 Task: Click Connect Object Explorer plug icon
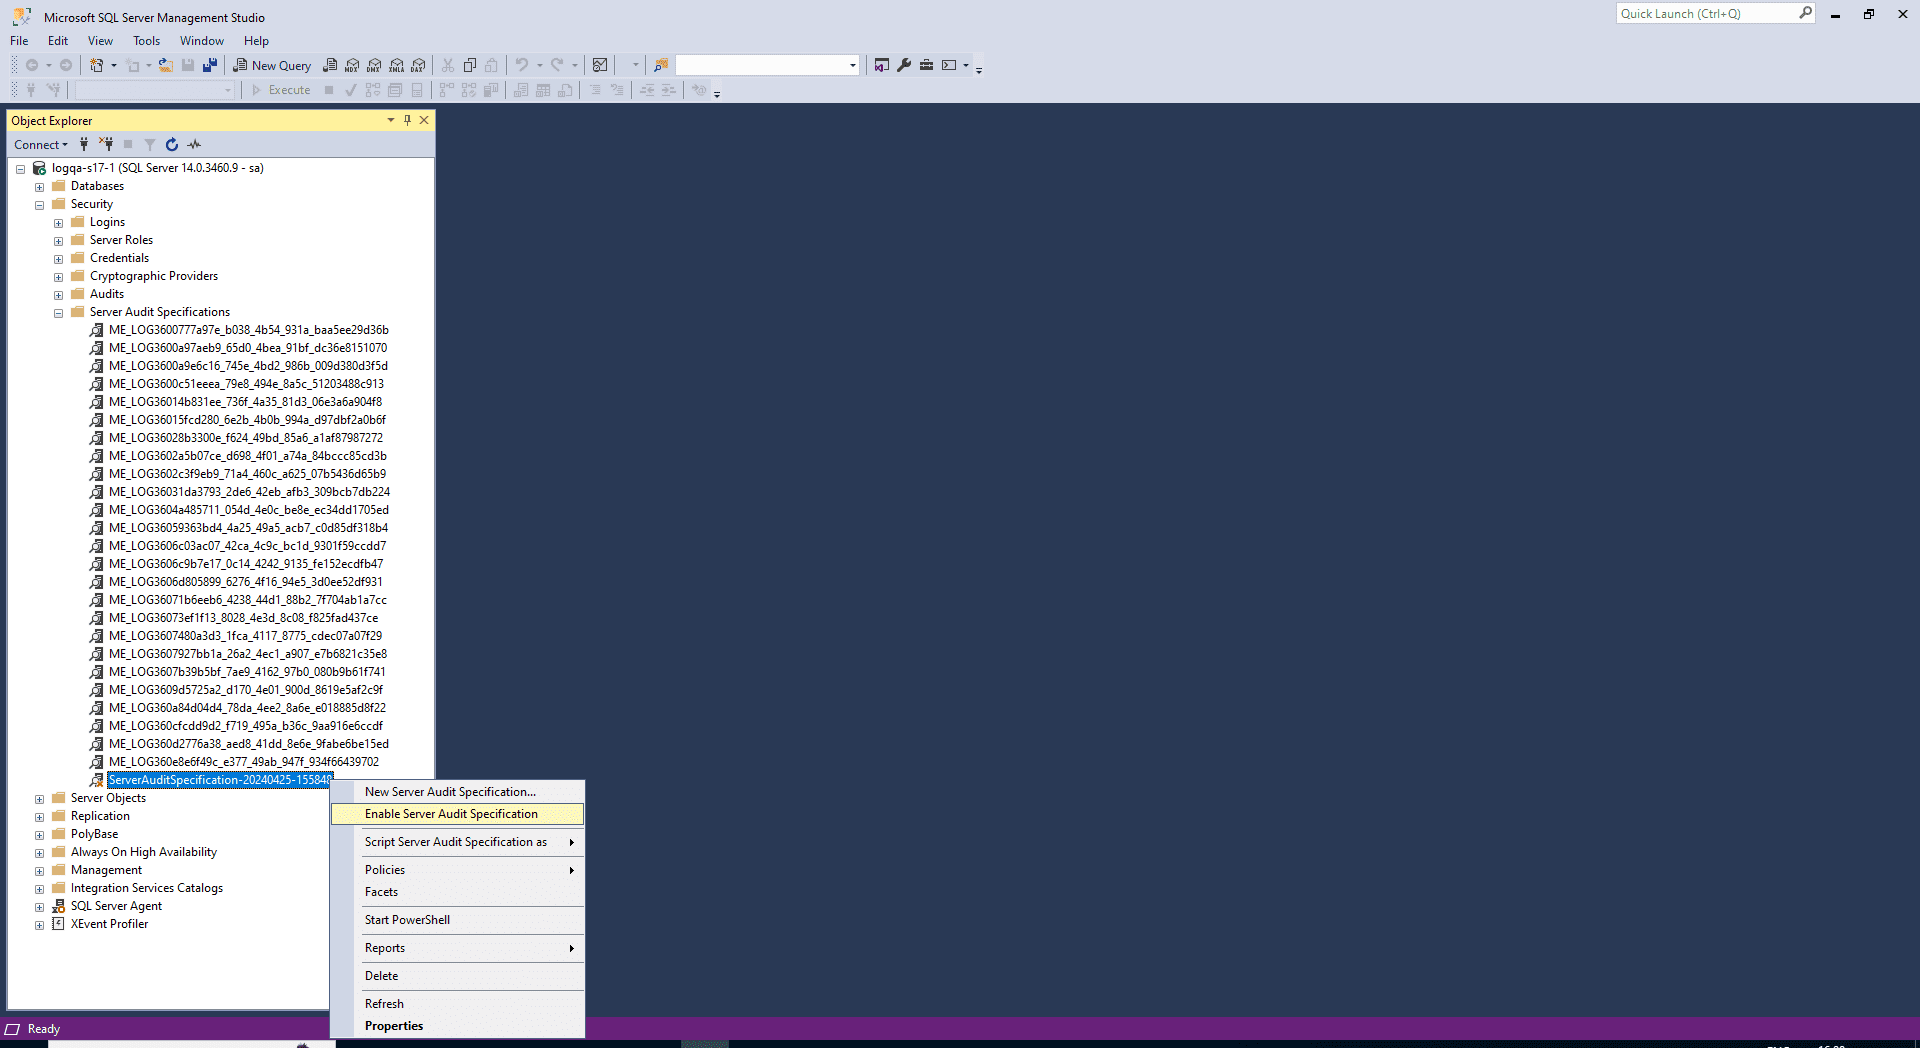pyautogui.click(x=84, y=144)
